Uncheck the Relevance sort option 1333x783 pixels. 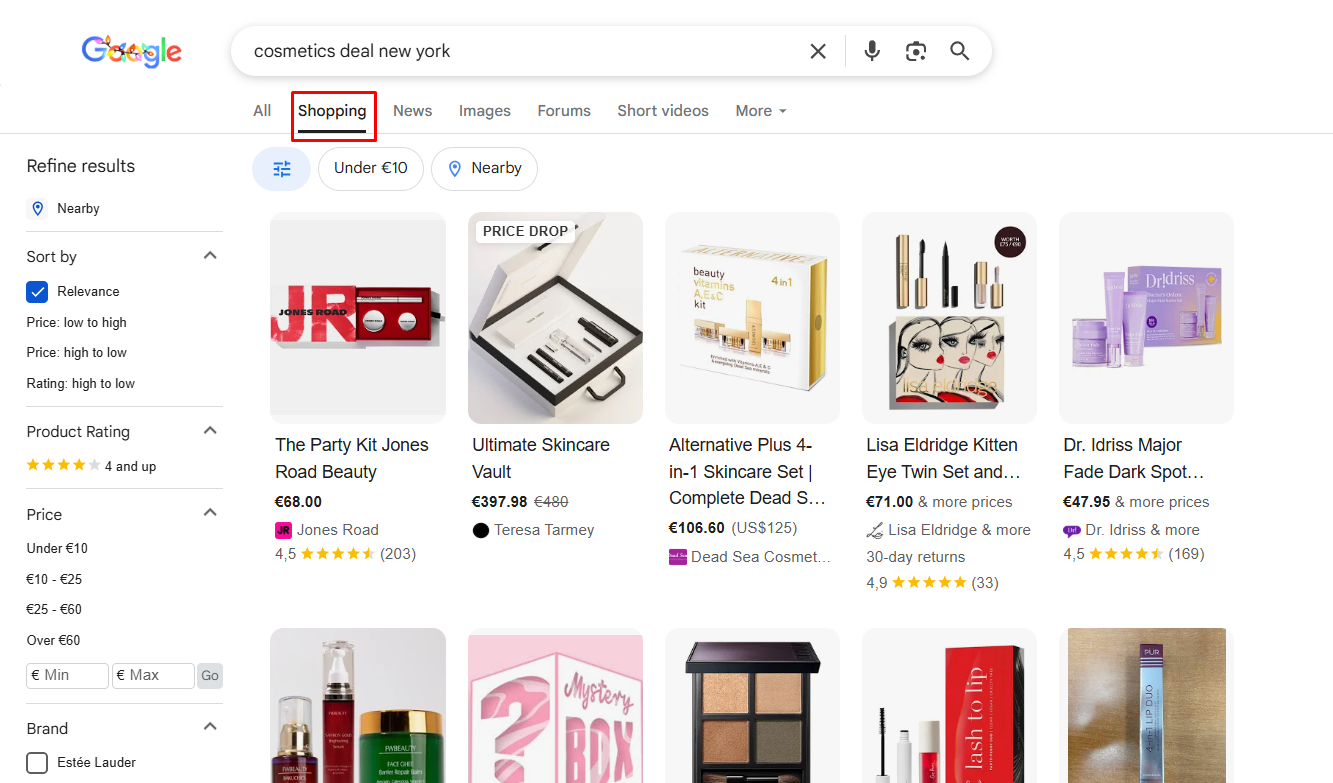(38, 291)
